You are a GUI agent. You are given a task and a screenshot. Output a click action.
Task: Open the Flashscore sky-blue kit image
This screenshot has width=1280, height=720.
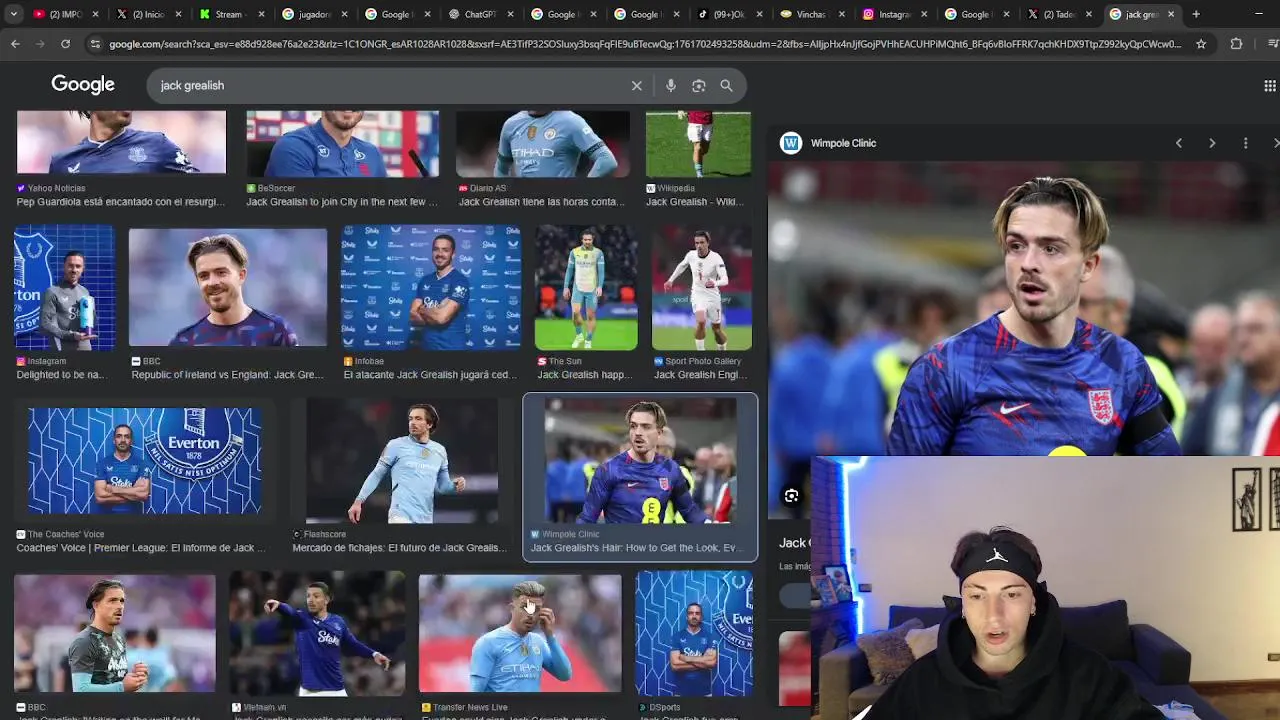pyautogui.click(x=401, y=461)
